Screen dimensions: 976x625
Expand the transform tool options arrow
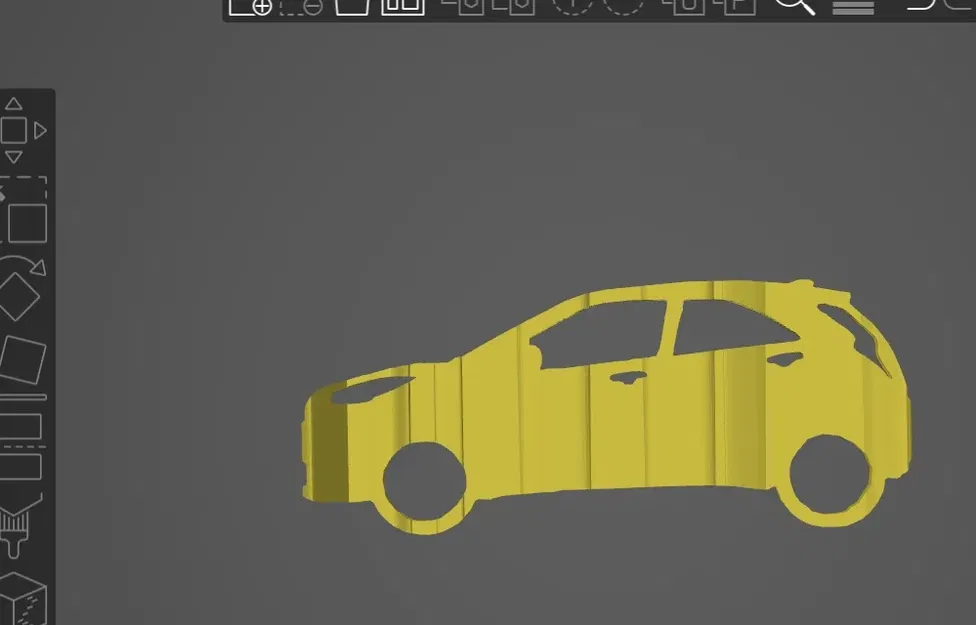pos(40,130)
